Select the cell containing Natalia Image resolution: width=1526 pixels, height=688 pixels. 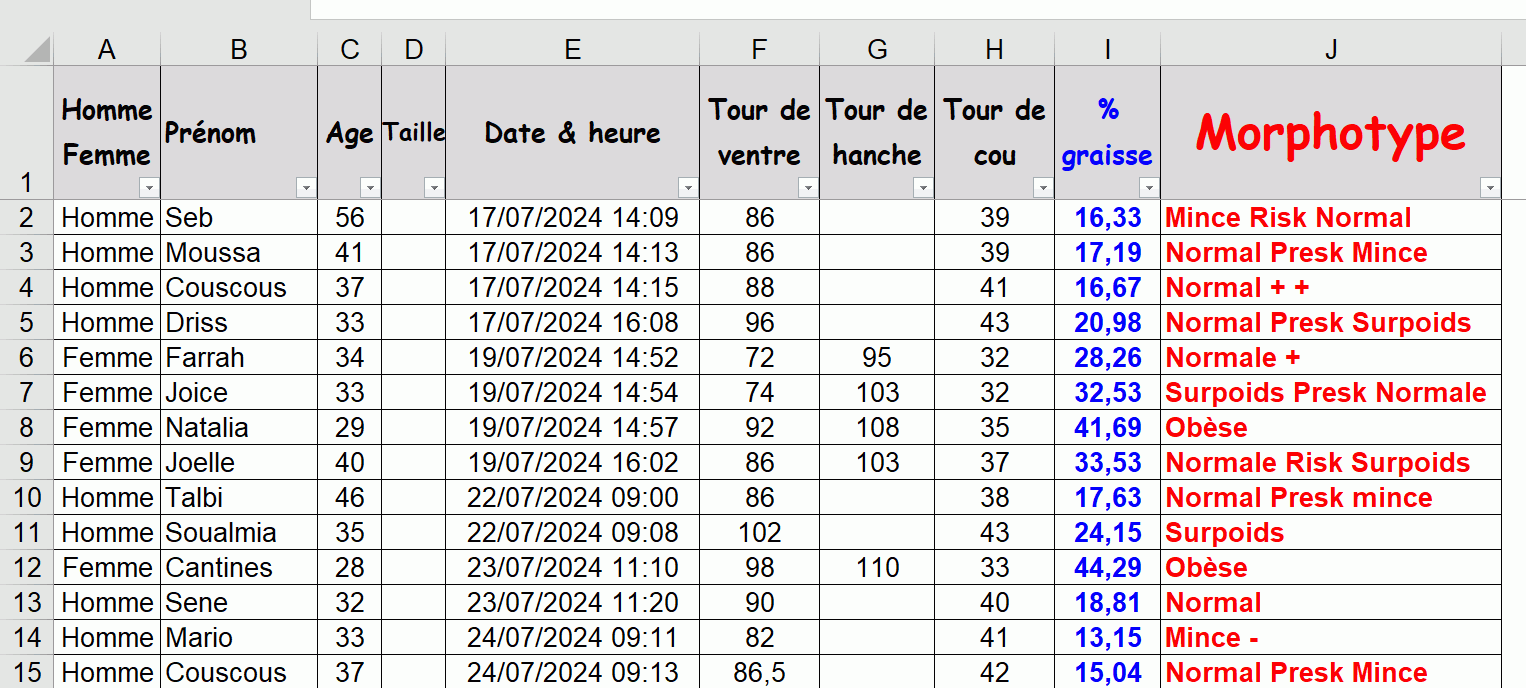pyautogui.click(x=239, y=427)
